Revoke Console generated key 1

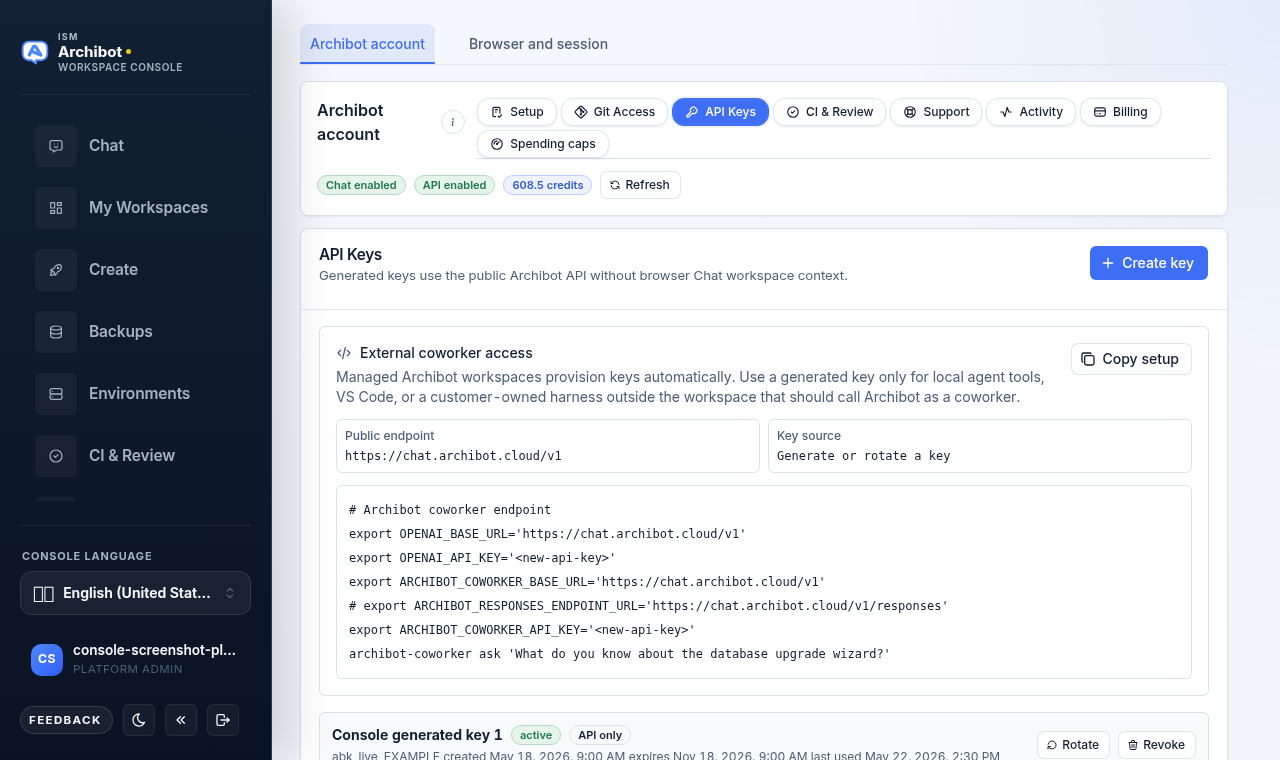click(x=1156, y=745)
